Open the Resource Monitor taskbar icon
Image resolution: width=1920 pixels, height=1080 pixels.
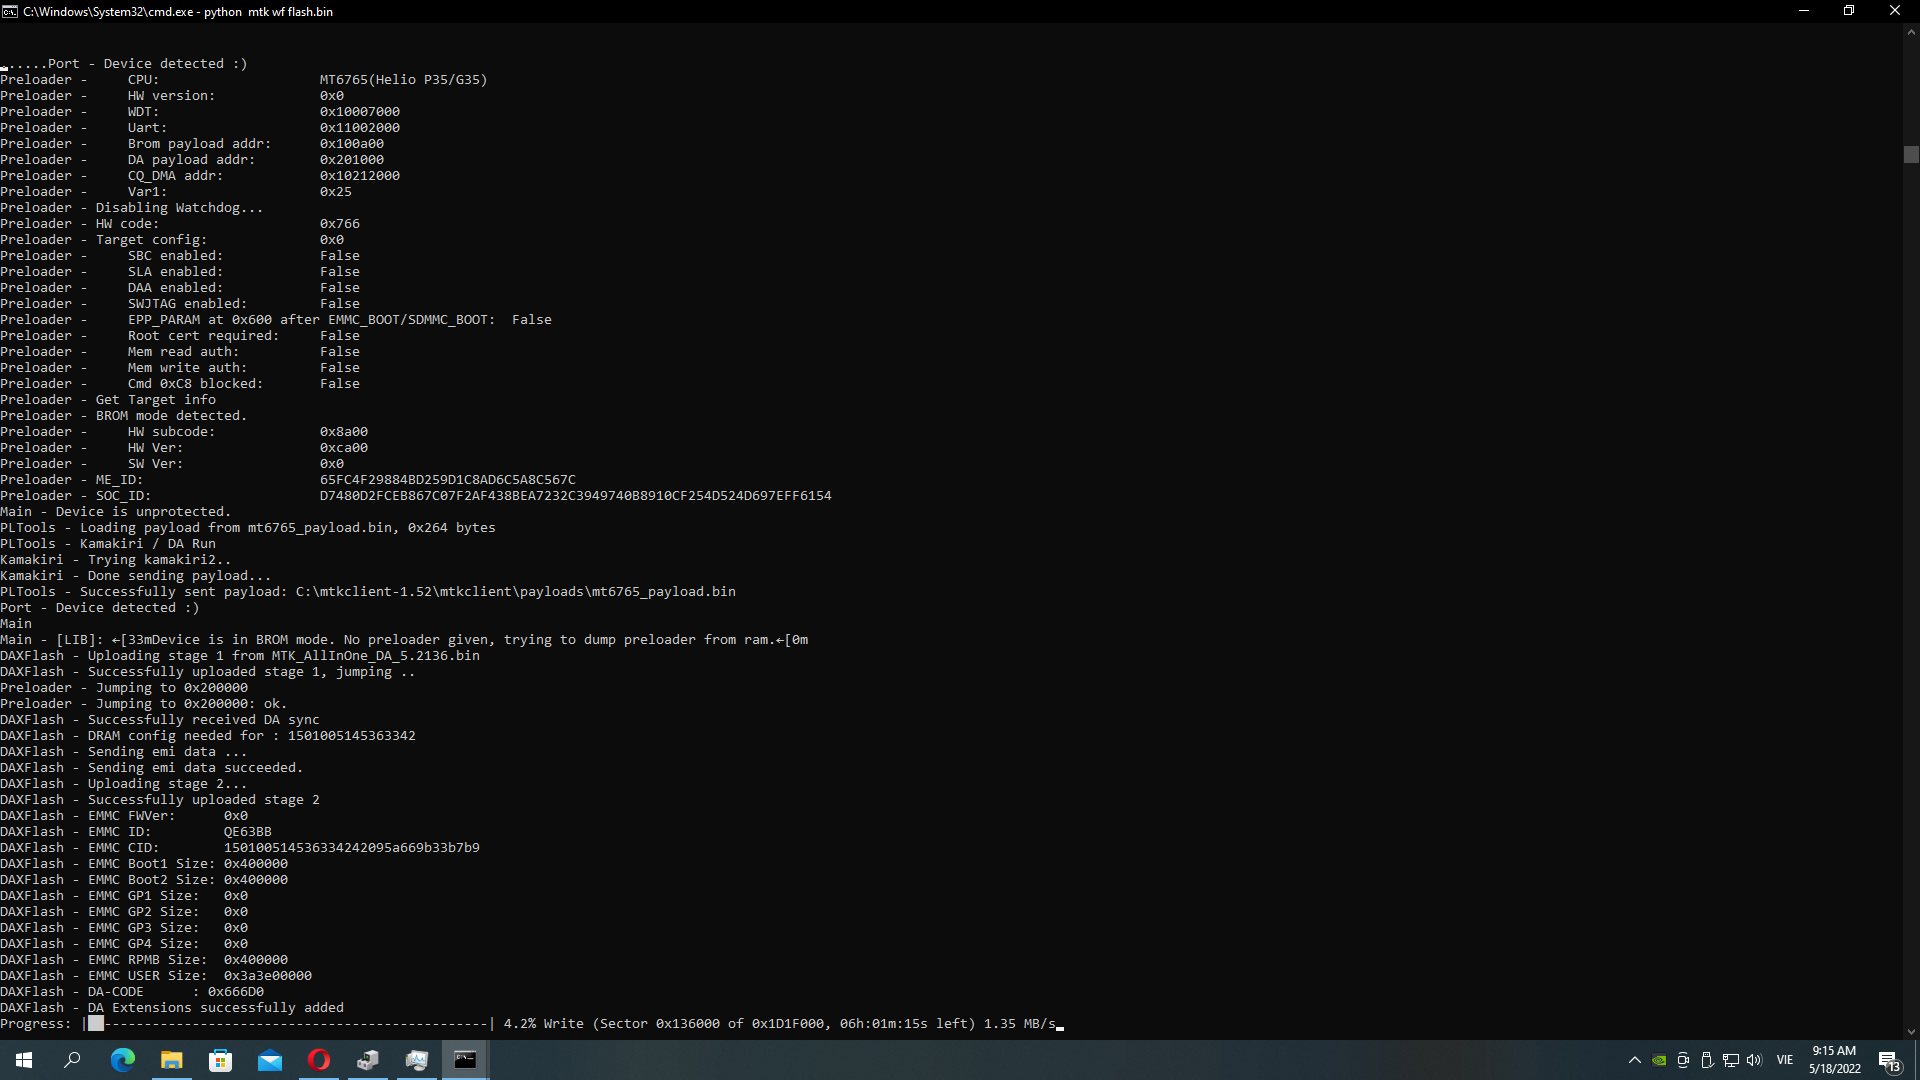417,1060
